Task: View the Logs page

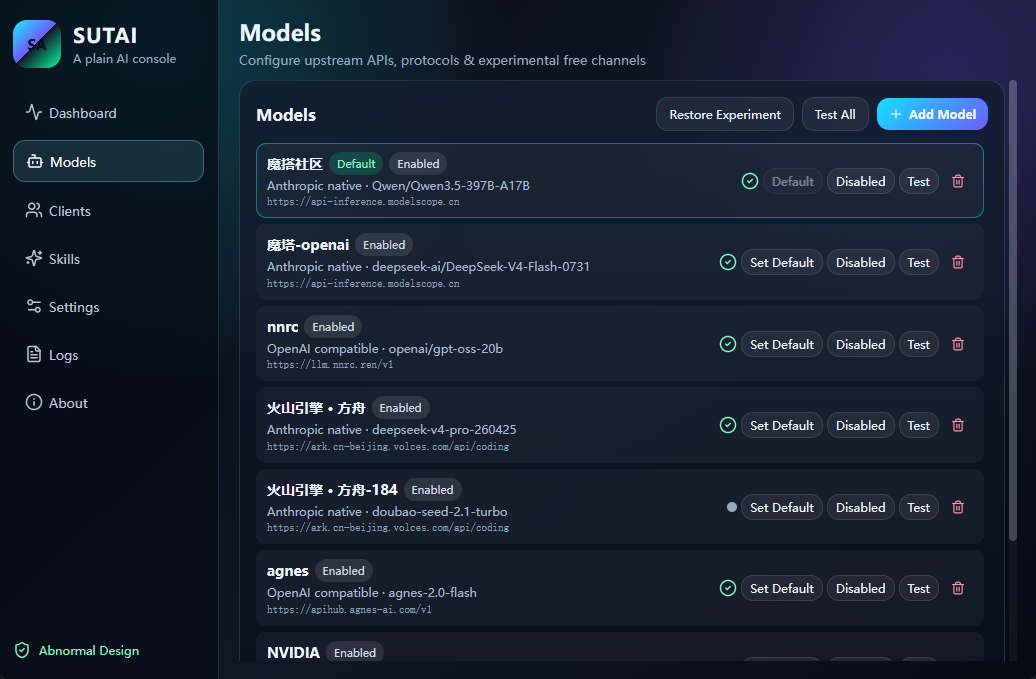Action: coord(108,355)
